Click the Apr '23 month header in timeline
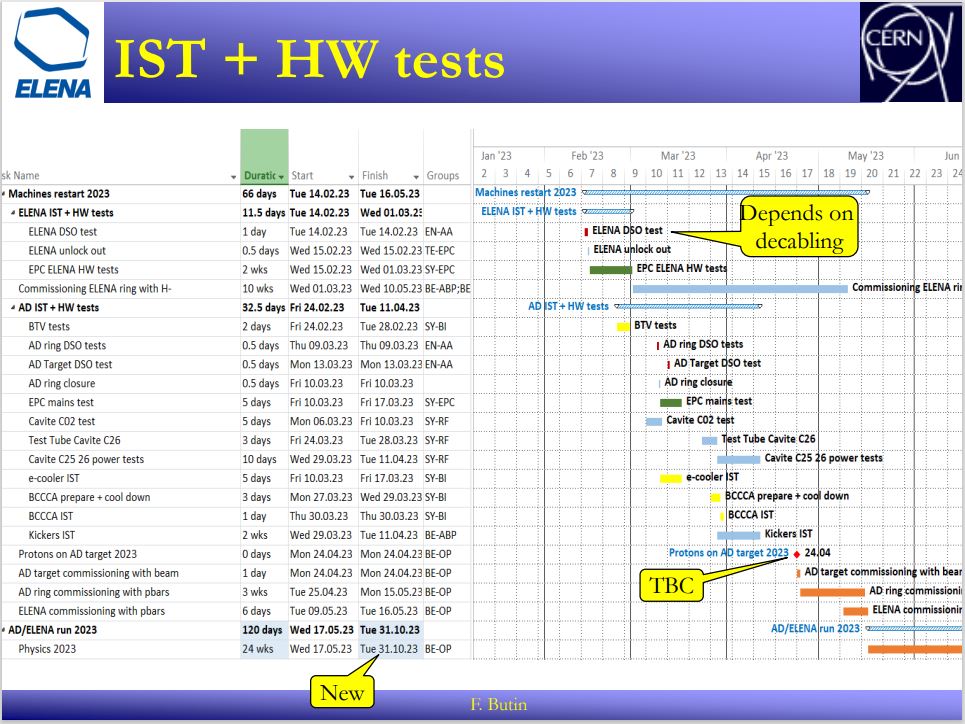Image resolution: width=965 pixels, height=724 pixels. click(x=772, y=156)
